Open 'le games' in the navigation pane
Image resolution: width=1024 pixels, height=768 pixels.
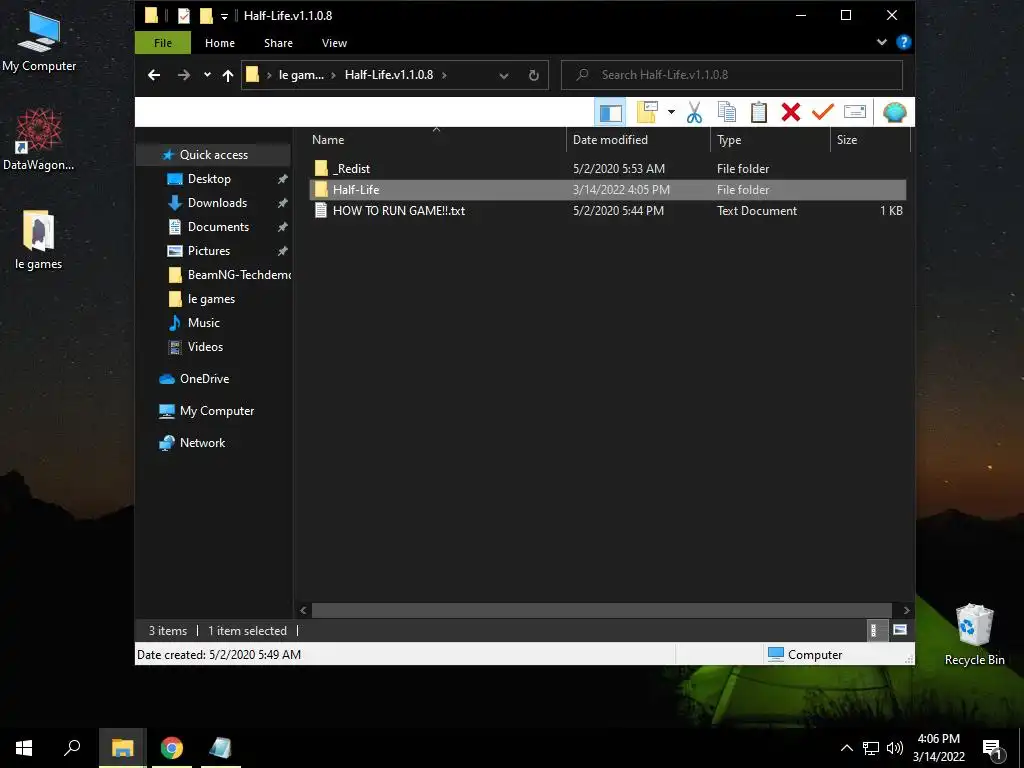pyautogui.click(x=211, y=299)
